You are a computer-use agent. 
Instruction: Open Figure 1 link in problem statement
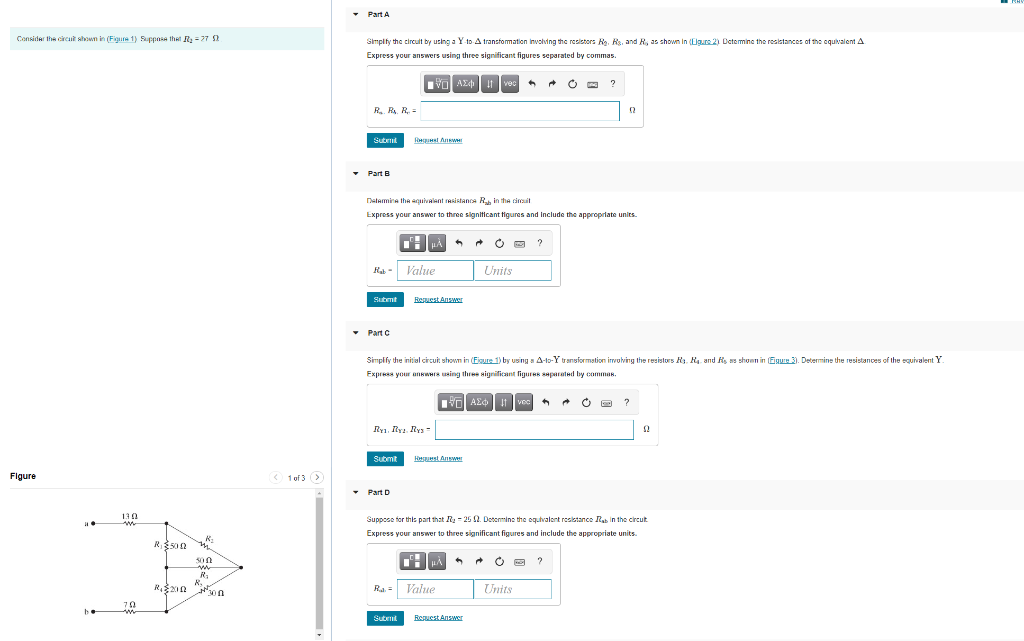click(x=122, y=39)
